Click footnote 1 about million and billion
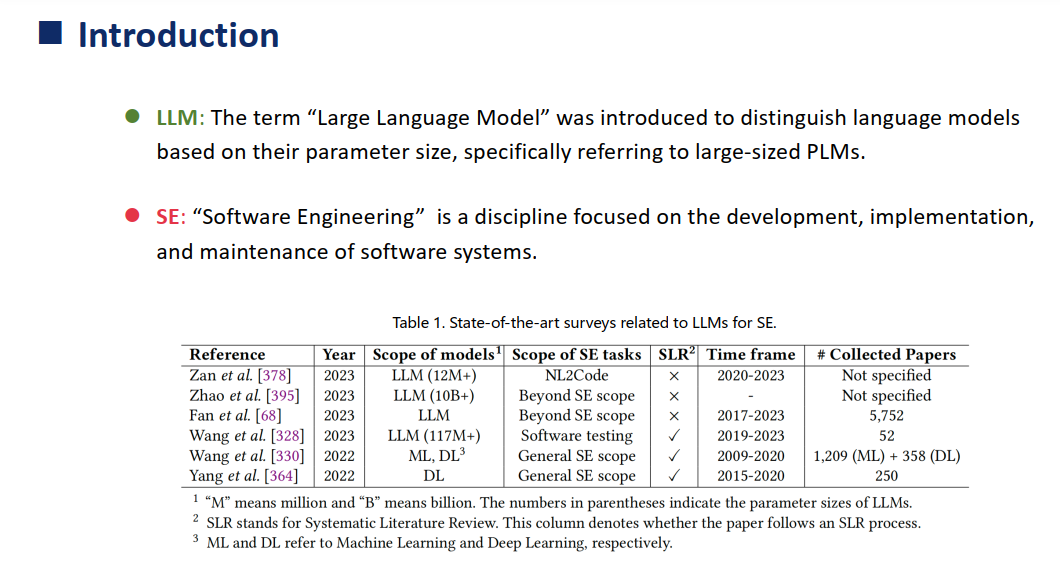This screenshot has height=568, width=1060. pyautogui.click(x=552, y=502)
